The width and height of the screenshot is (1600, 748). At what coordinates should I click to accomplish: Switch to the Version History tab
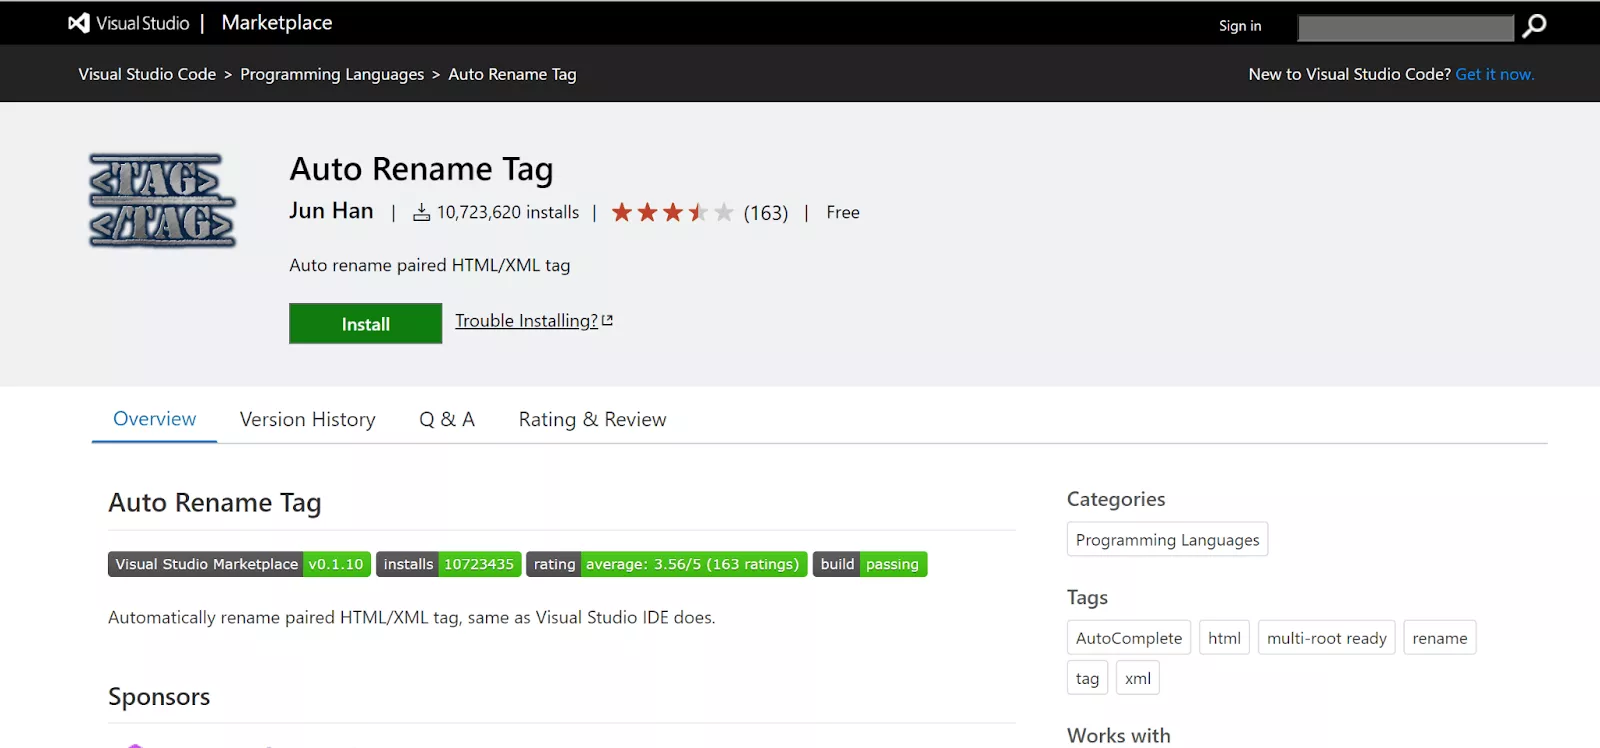point(307,420)
